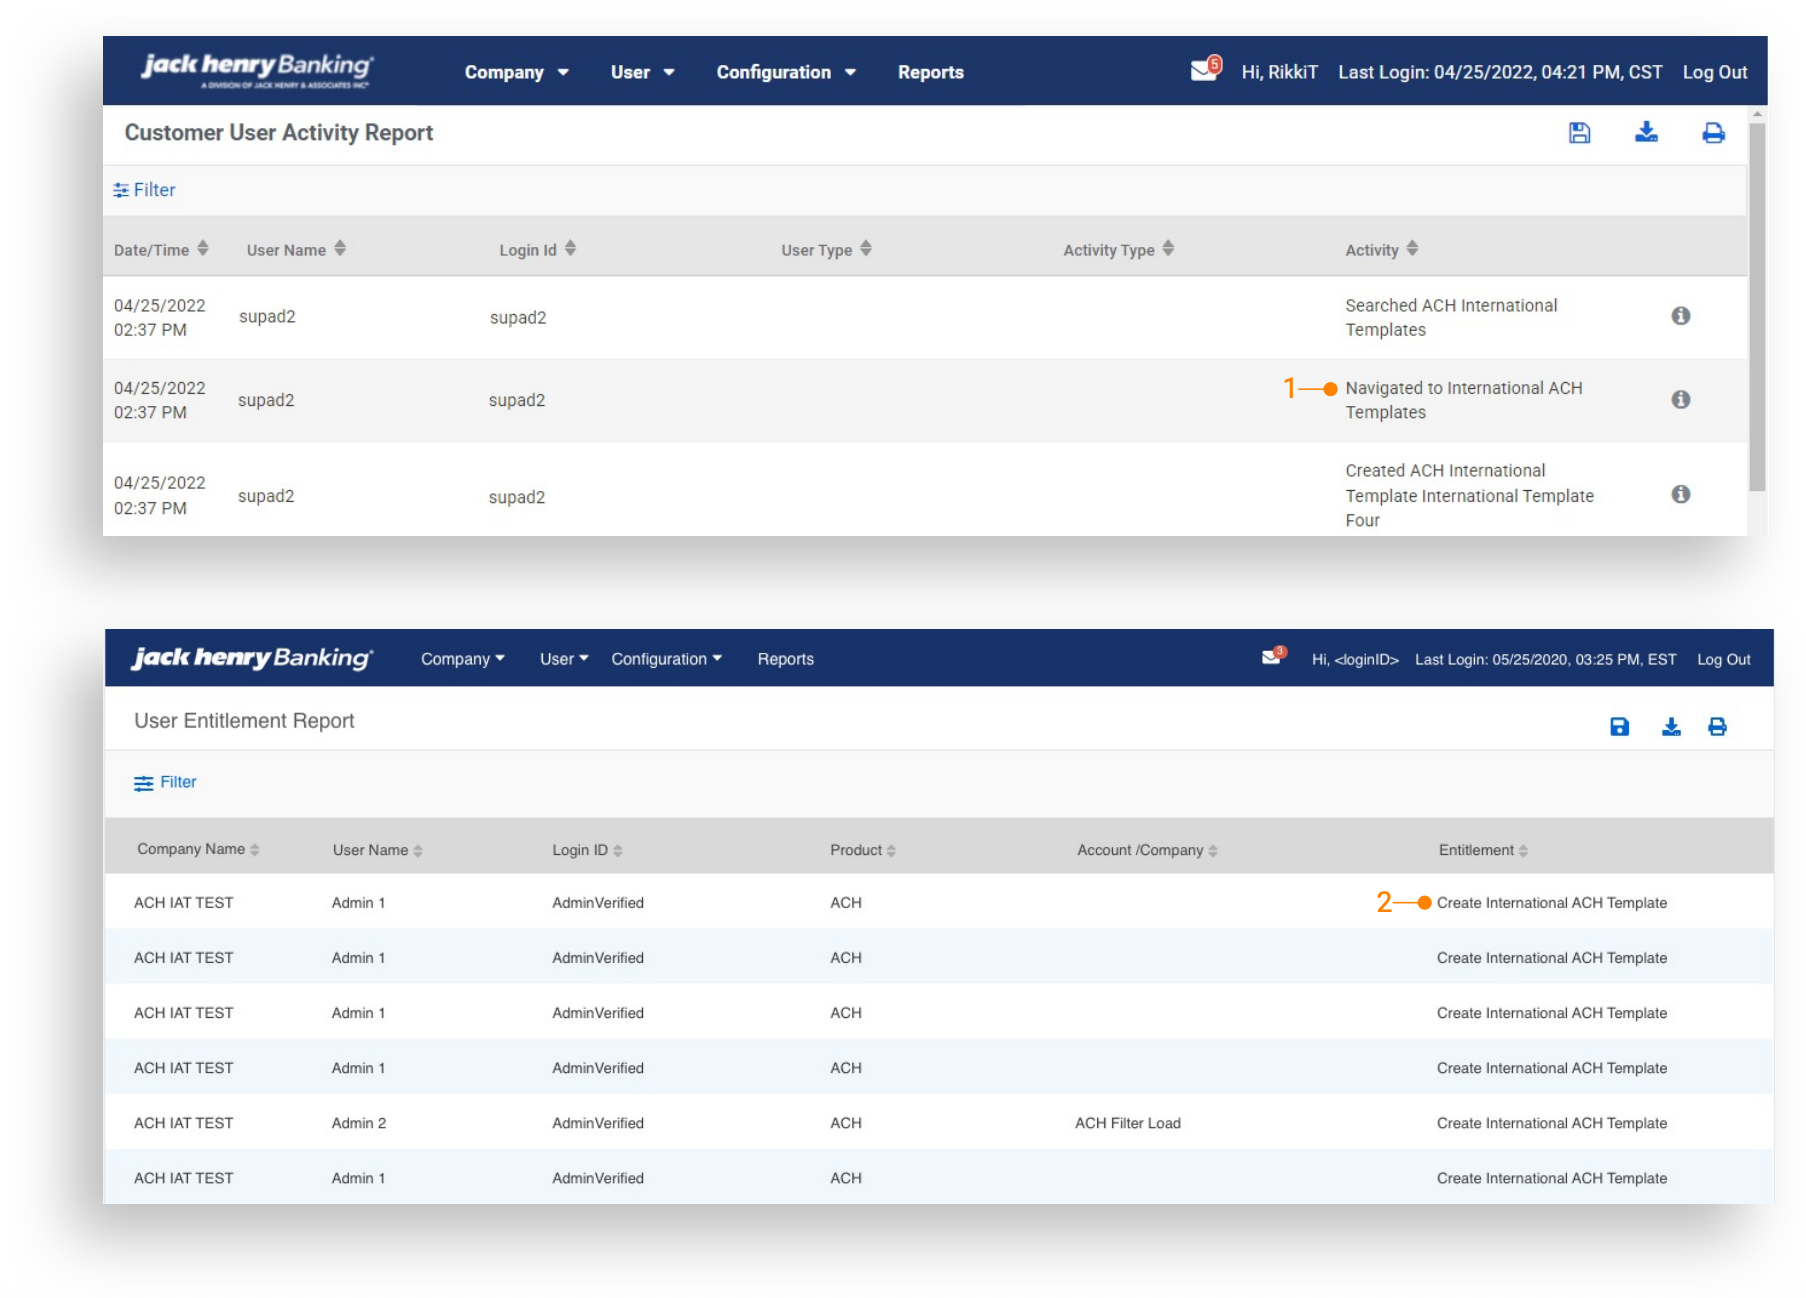The width and height of the screenshot is (1806, 1298).
Task: Expand Configuration dropdown above User Entitlement Report
Action: [666, 659]
